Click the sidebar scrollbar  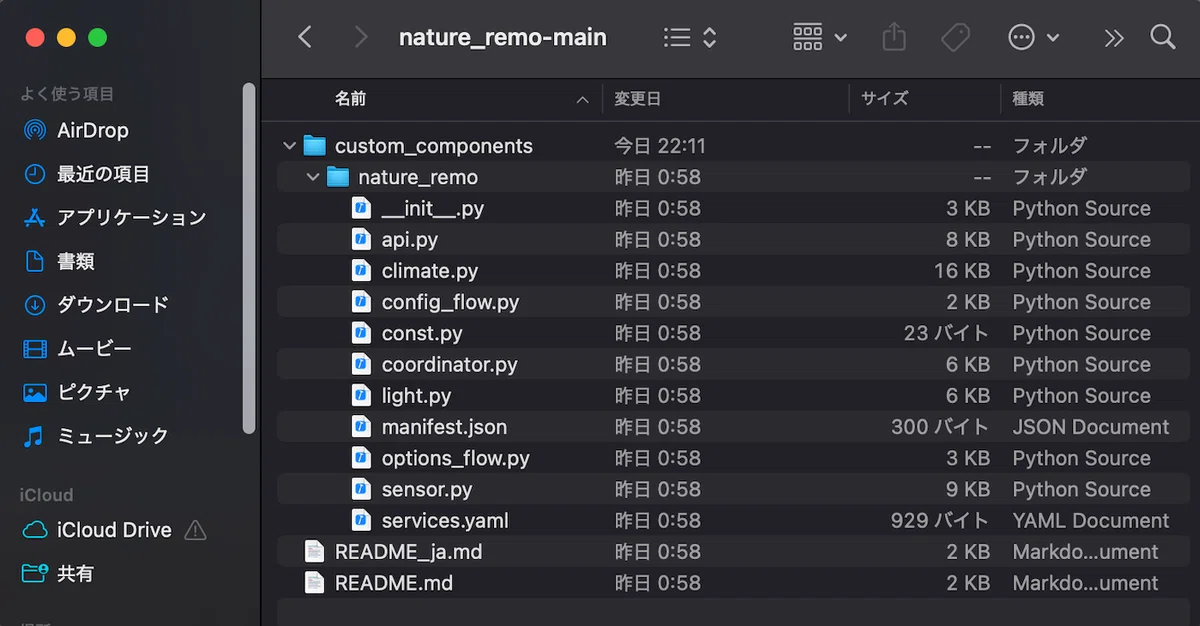[249, 258]
